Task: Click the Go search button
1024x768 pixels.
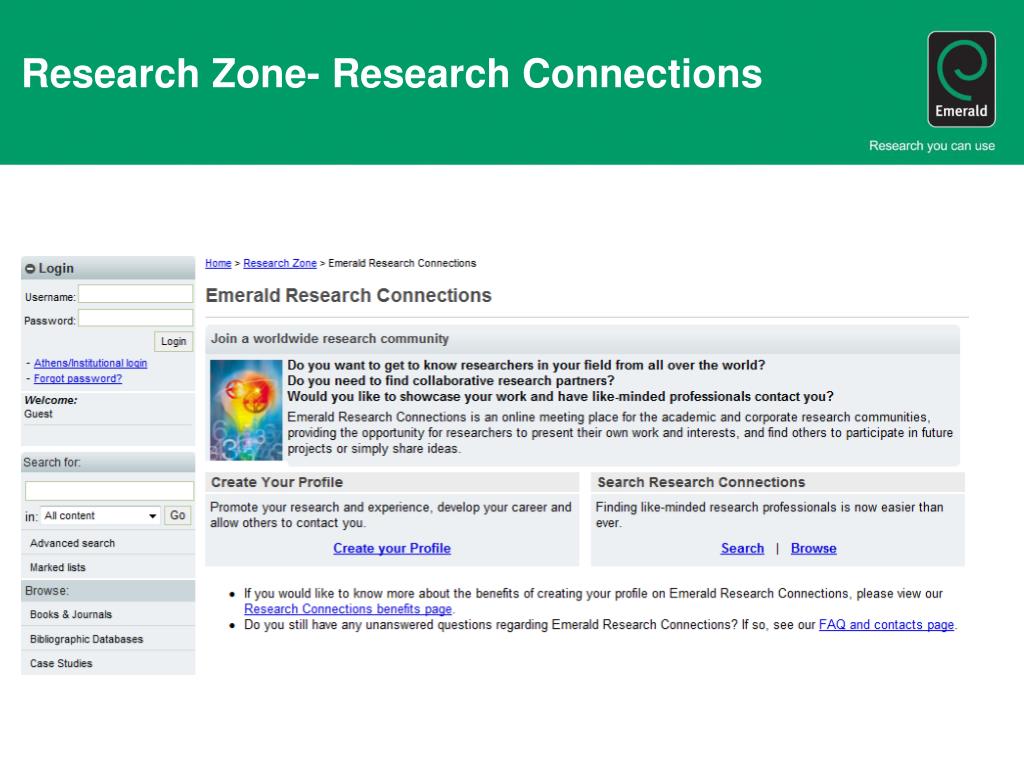Action: (178, 515)
